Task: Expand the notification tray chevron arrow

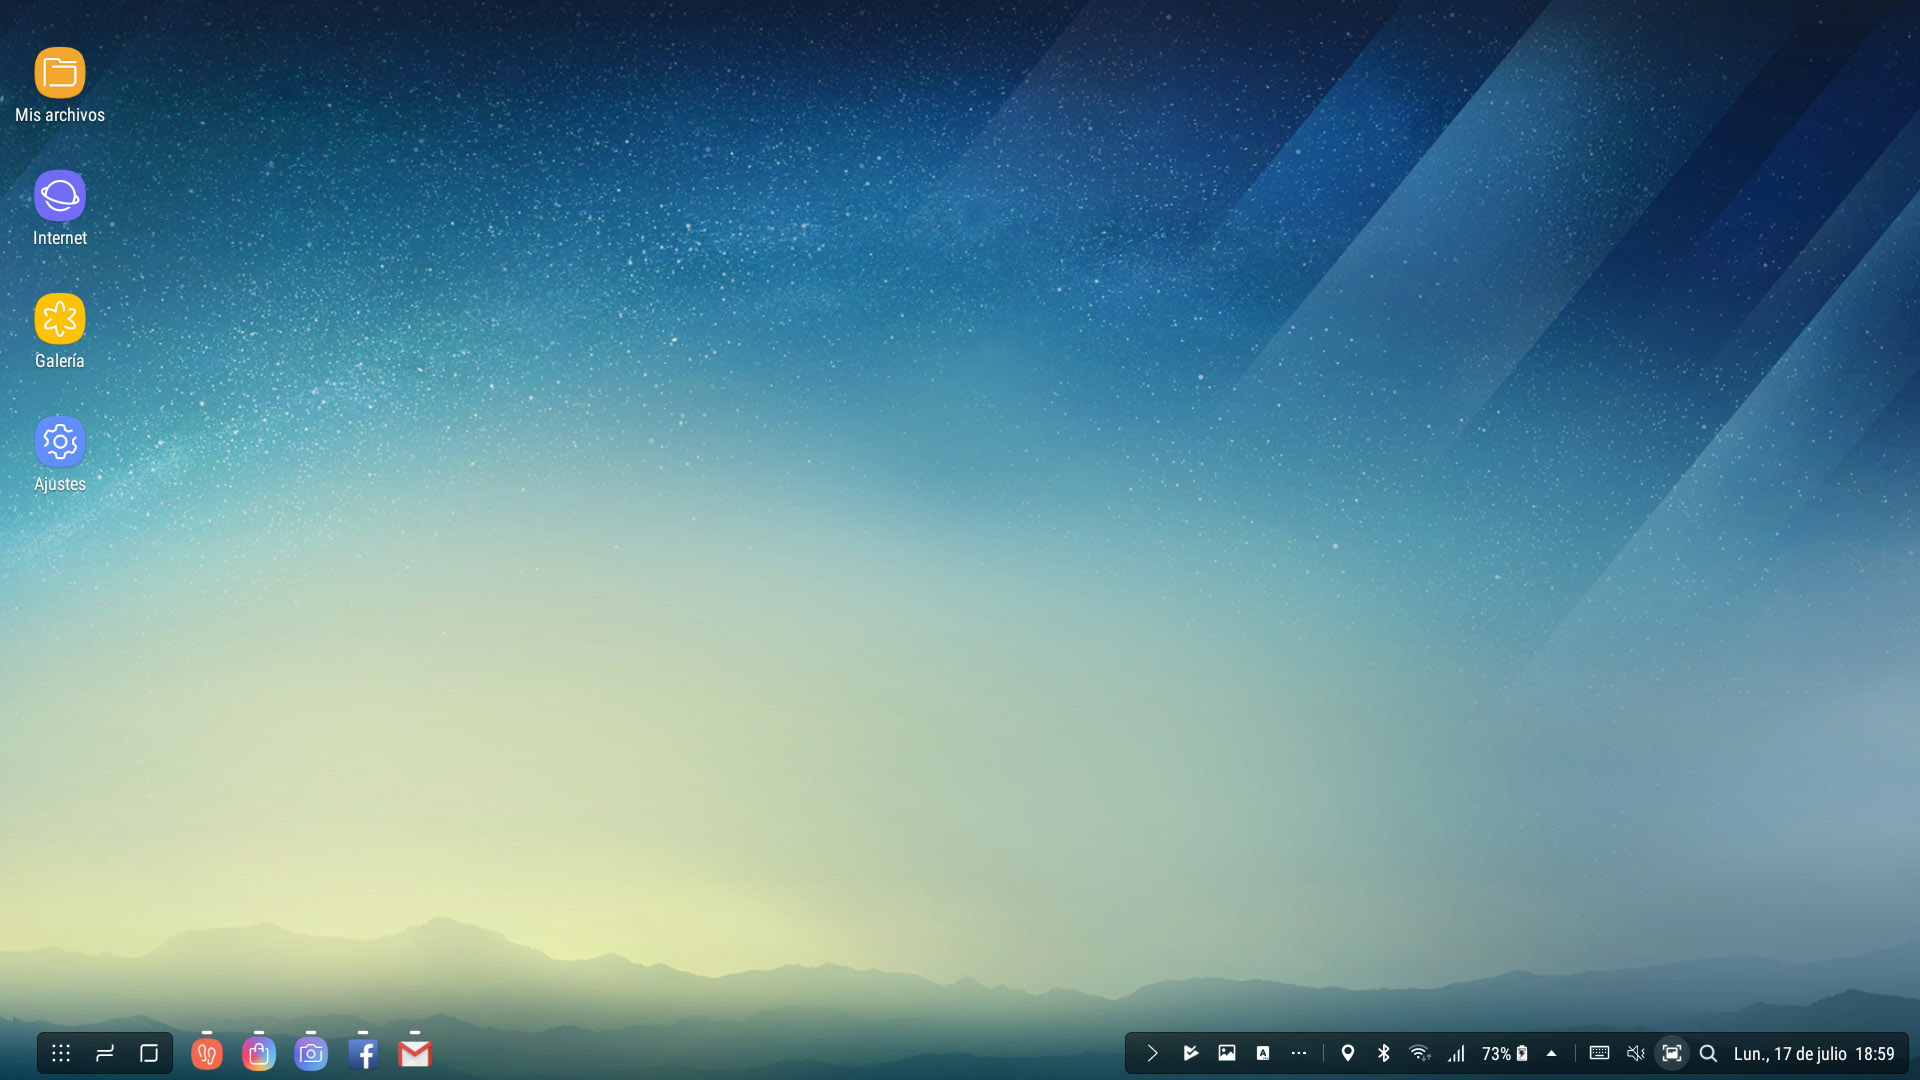Action: pyautogui.click(x=1152, y=1053)
